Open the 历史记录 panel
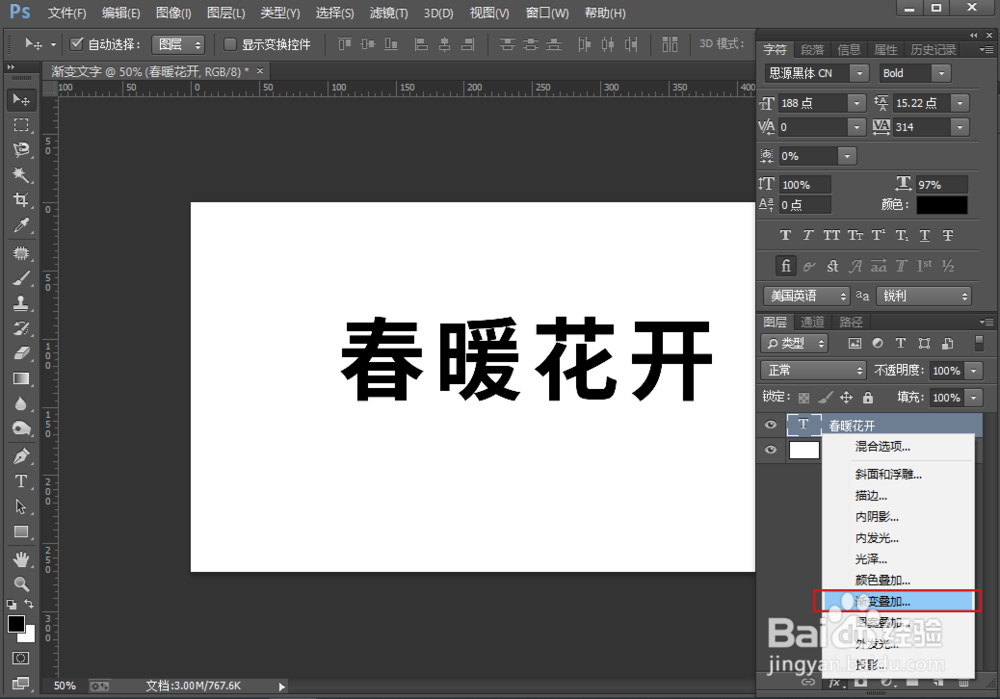This screenshot has height=699, width=1000. 934,48
